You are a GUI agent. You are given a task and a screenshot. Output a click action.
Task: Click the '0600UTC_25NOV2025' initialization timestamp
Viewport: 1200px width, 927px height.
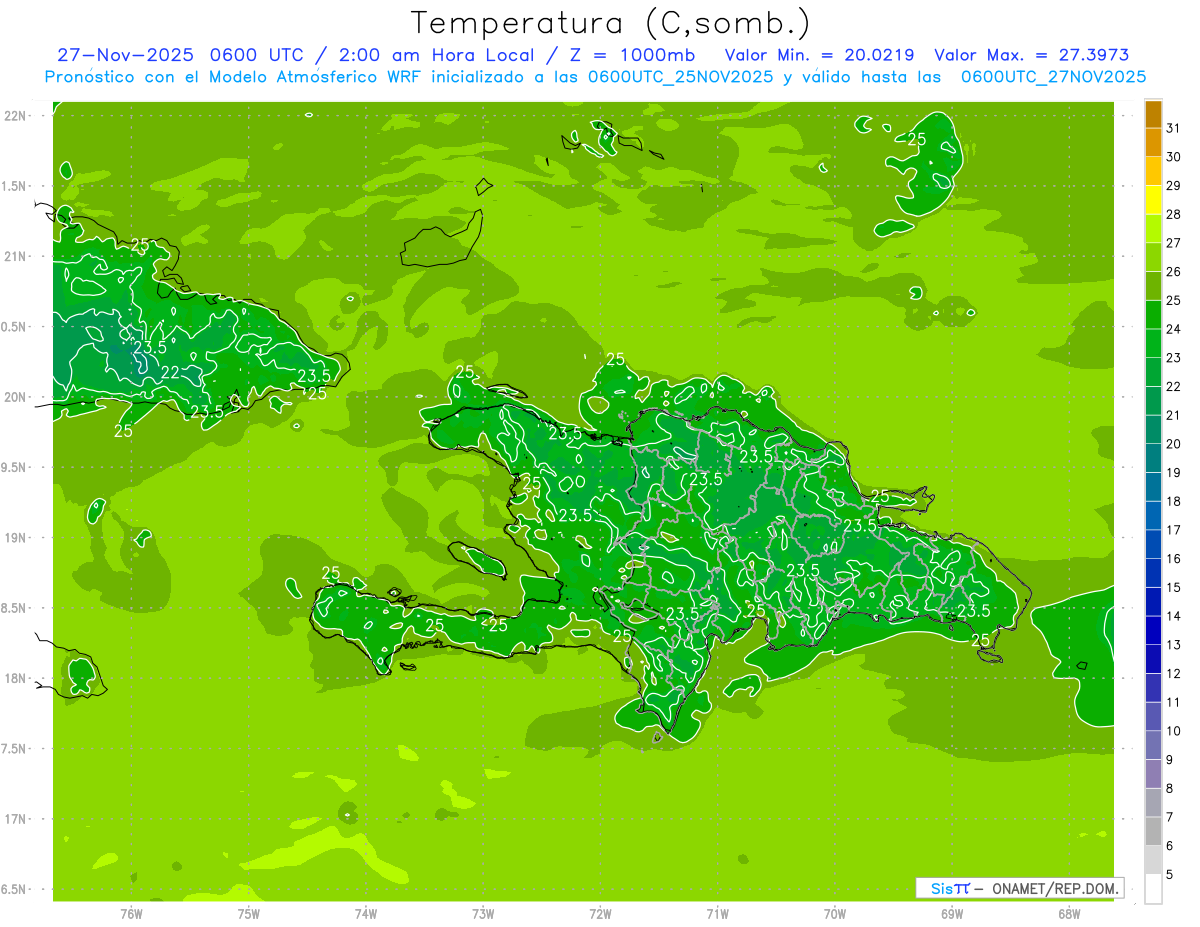[681, 77]
